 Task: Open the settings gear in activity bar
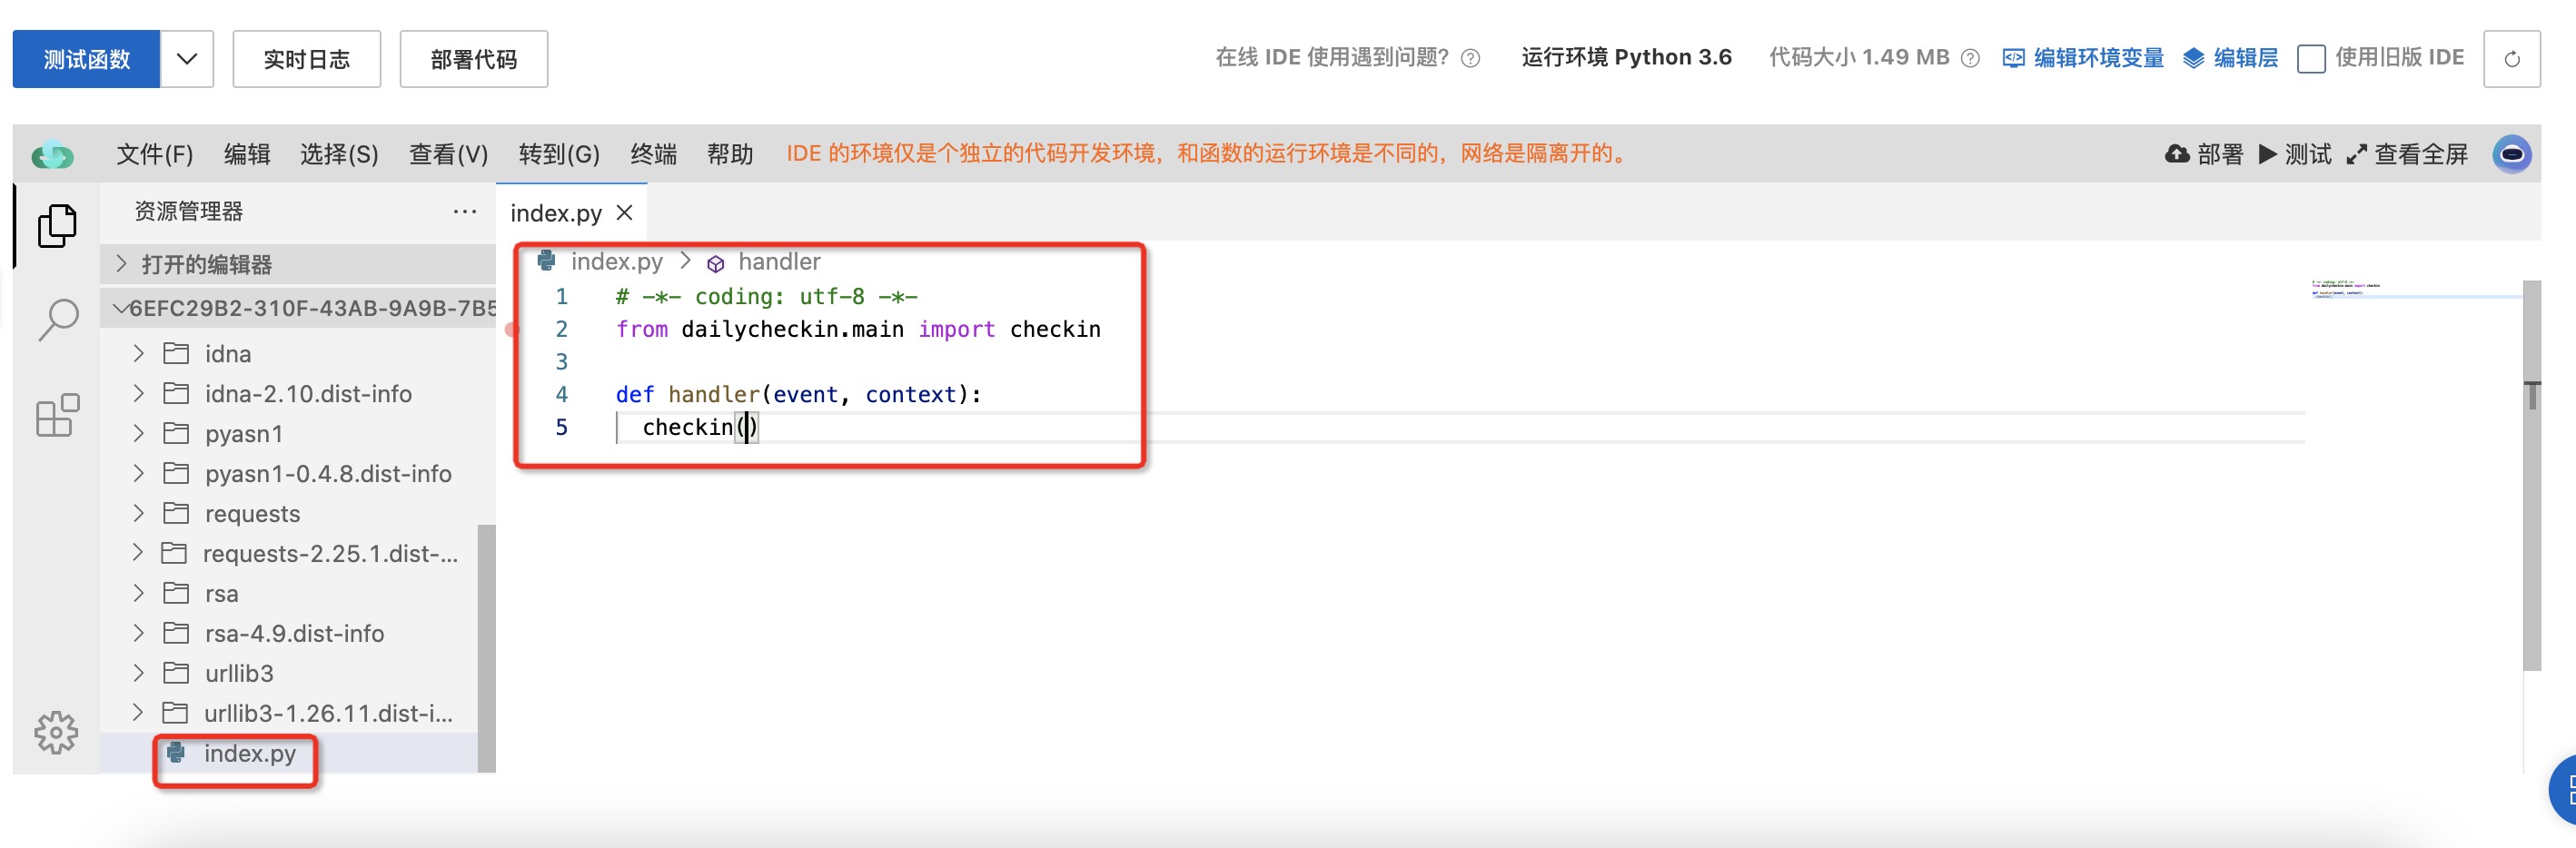tap(56, 733)
